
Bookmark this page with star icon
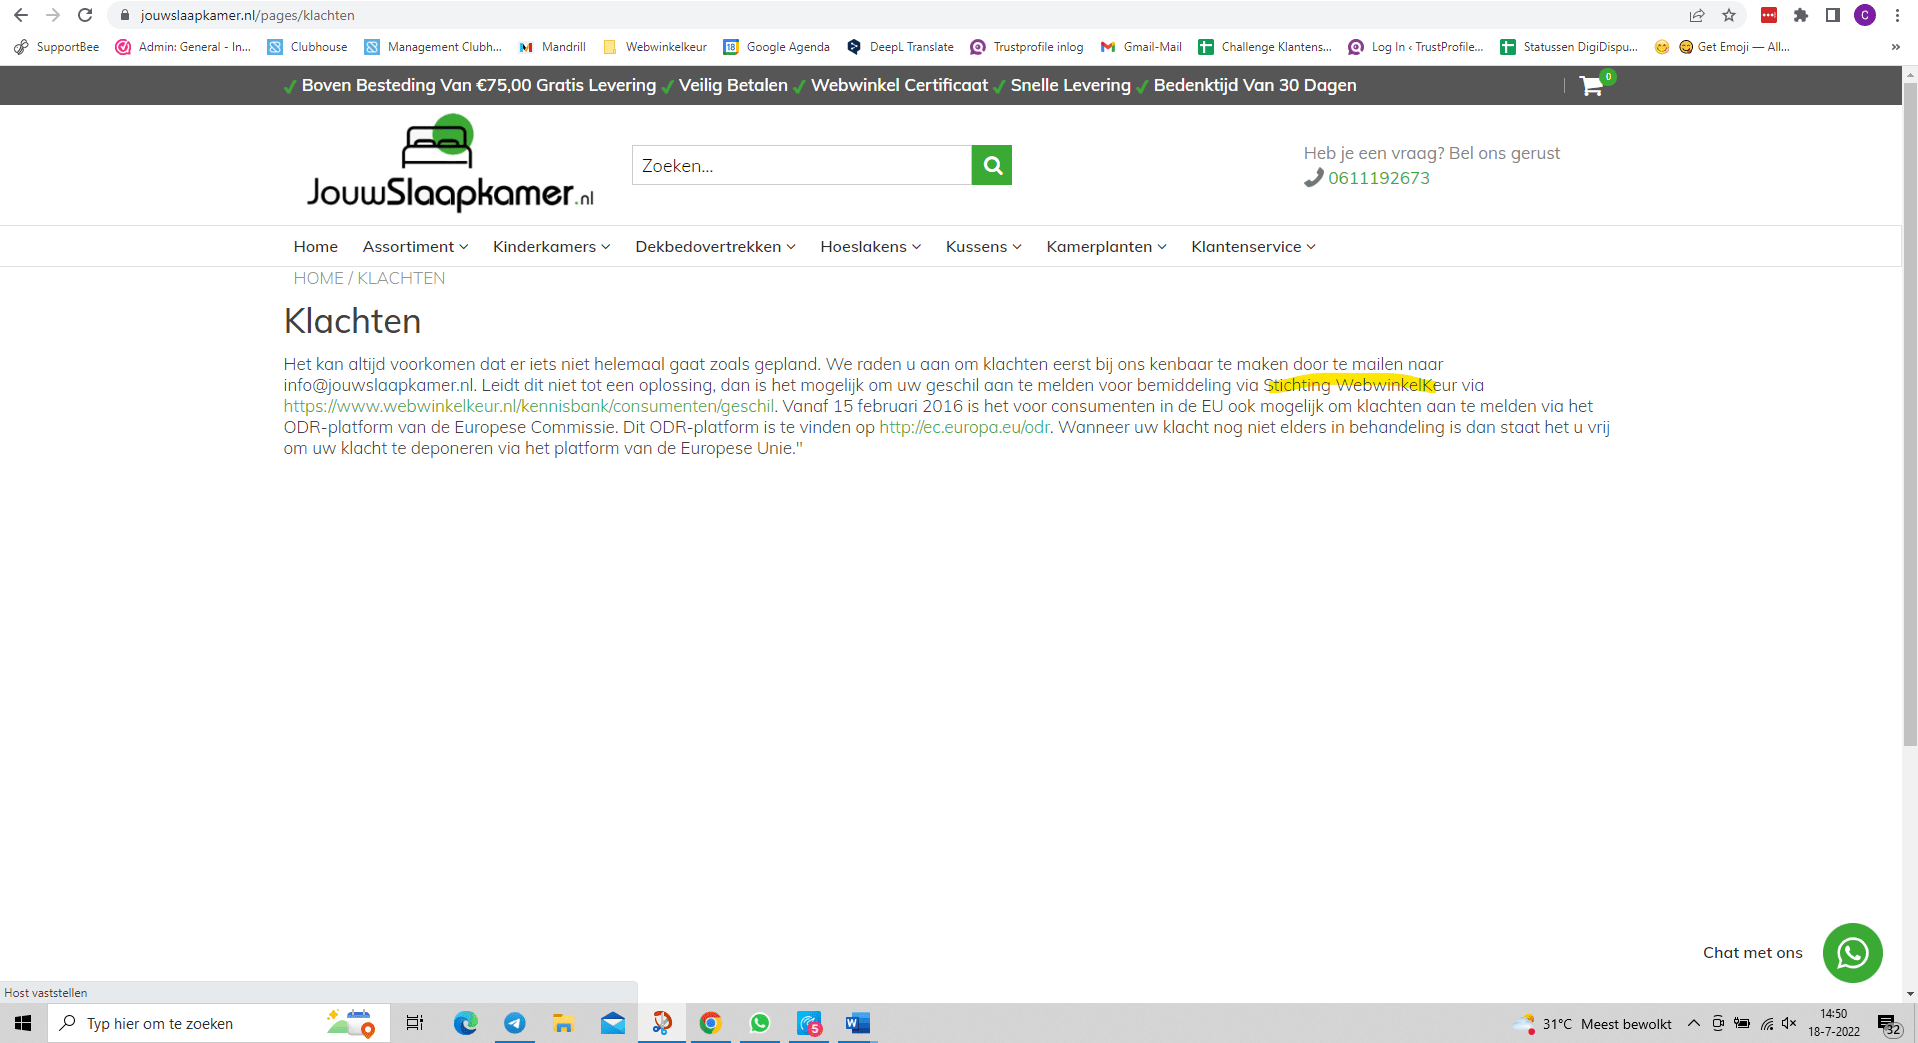[x=1729, y=15]
